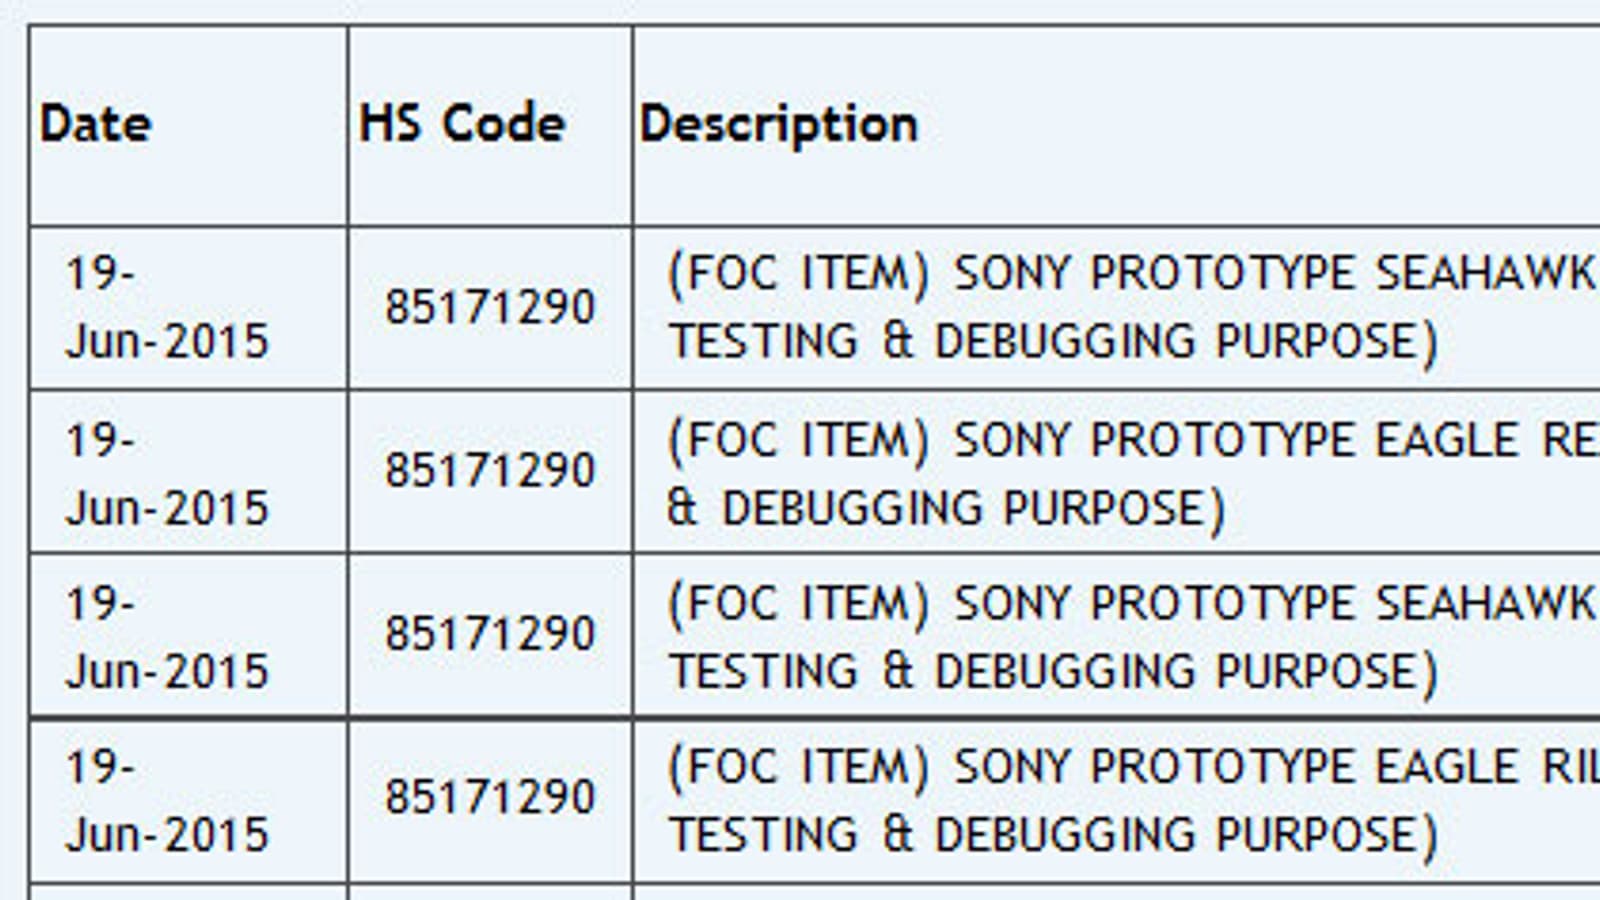Click fourth row's TESTING & DEBUGGING PURPOSE text

point(1053,835)
